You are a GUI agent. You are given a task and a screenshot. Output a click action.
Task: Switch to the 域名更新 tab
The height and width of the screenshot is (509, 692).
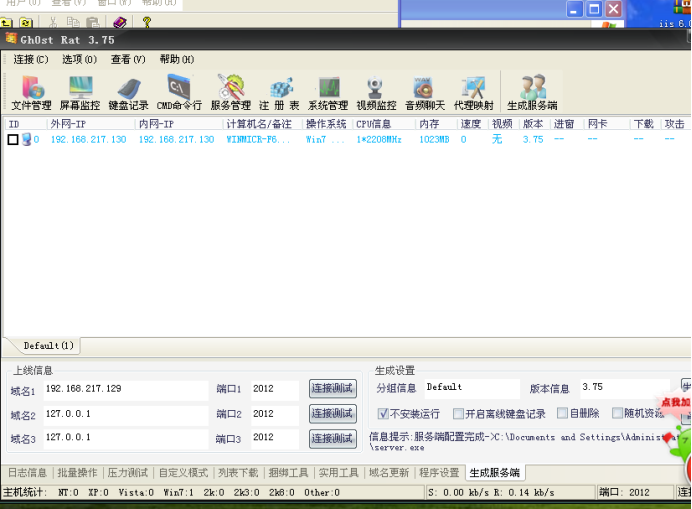[x=389, y=473]
